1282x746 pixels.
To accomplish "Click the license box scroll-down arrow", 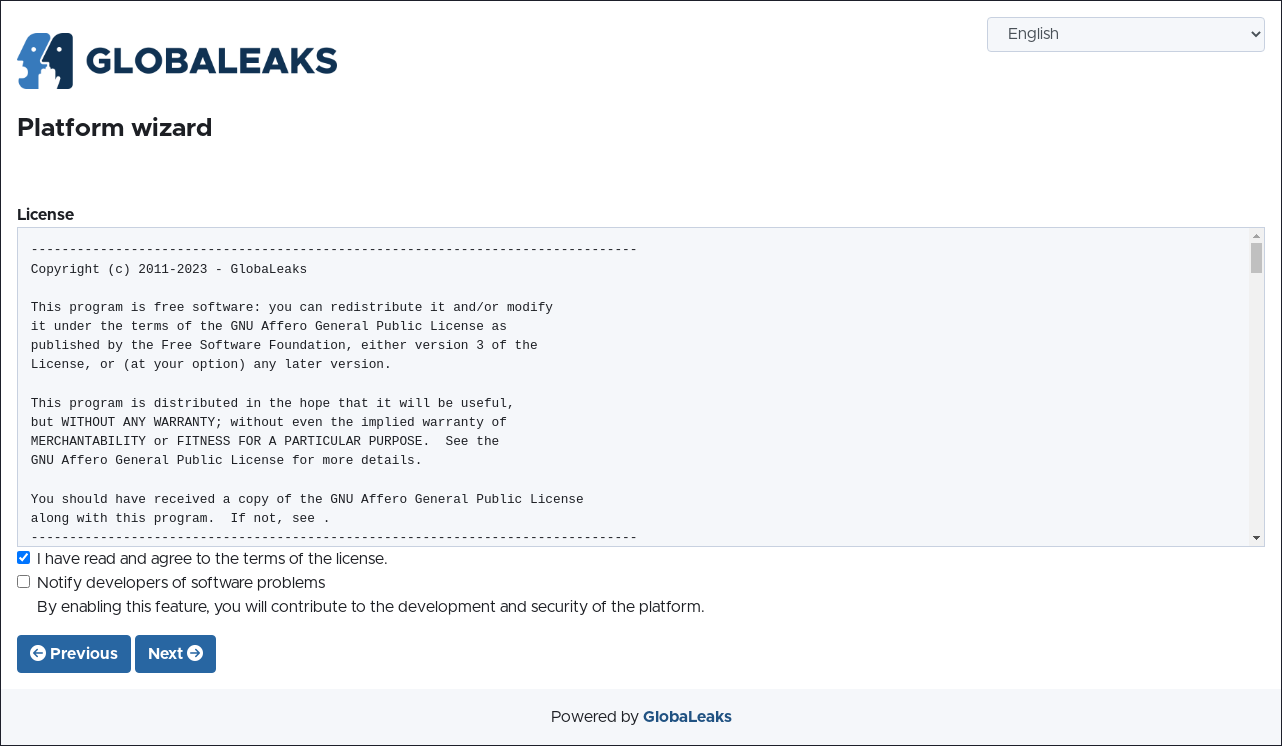I will point(1256,538).
